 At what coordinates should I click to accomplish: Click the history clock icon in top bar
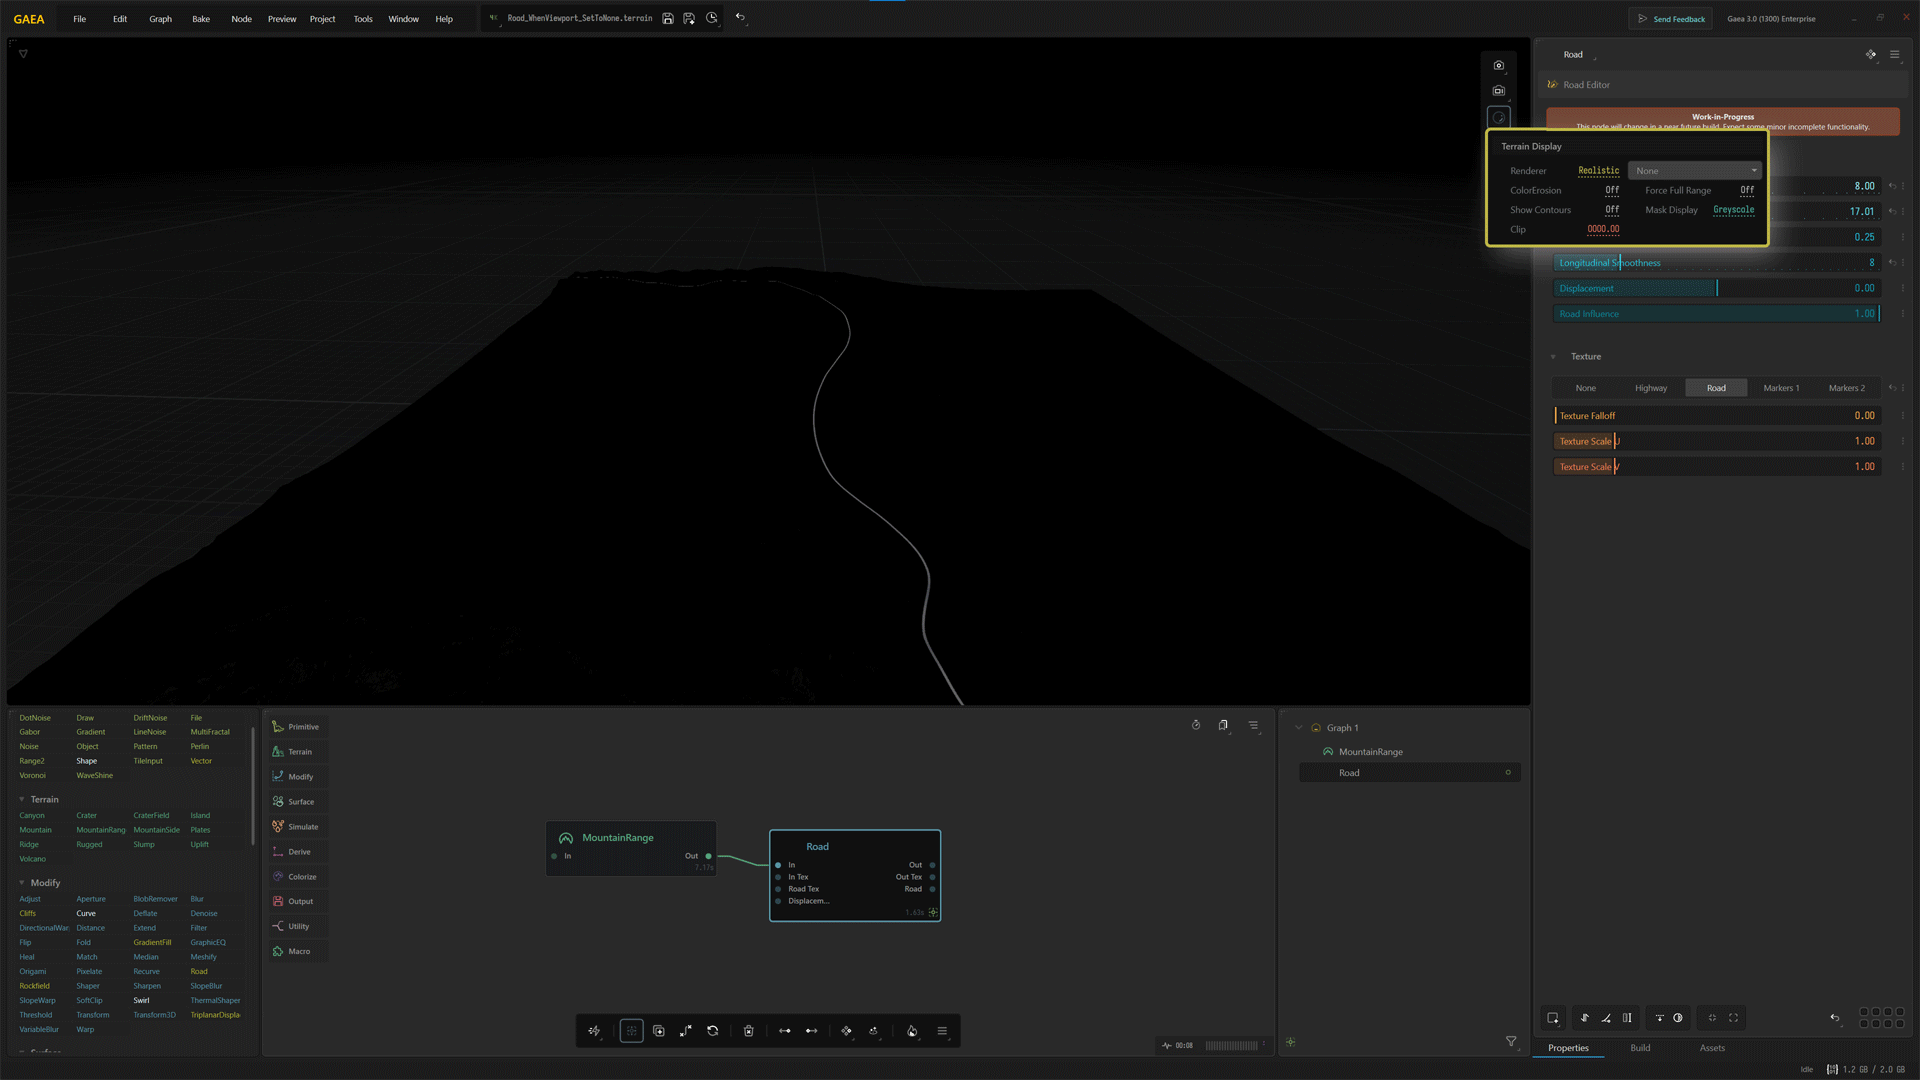click(x=712, y=18)
